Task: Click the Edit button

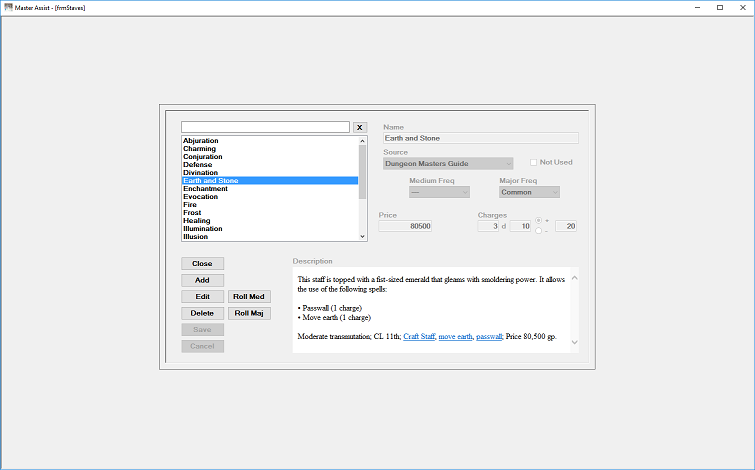Action: pos(202,297)
